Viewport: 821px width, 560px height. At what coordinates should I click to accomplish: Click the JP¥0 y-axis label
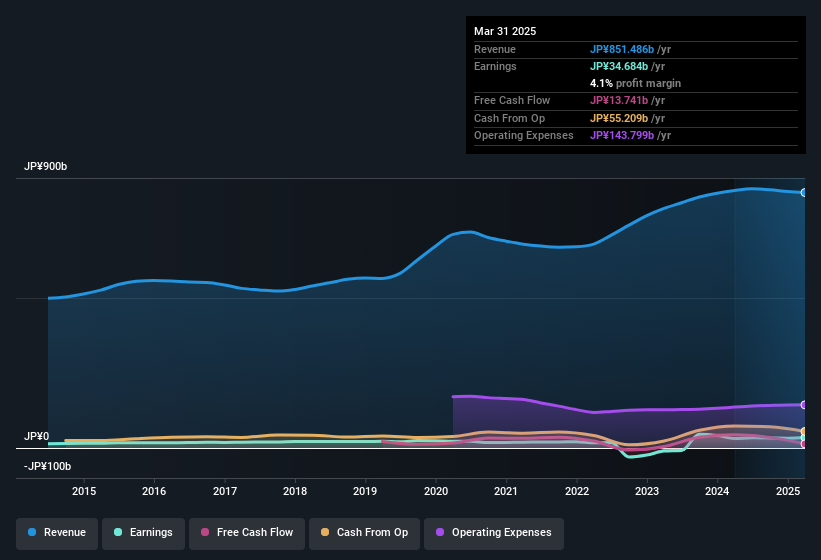[x=37, y=436]
